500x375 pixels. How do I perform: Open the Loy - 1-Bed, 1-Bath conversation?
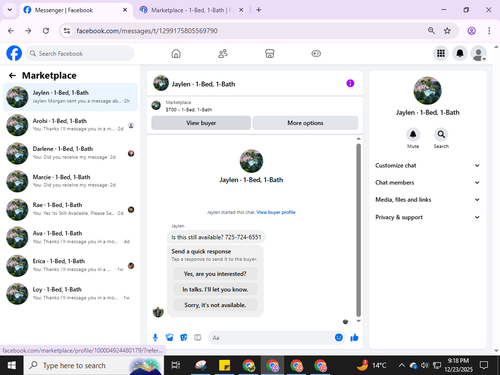pyautogui.click(x=70, y=294)
